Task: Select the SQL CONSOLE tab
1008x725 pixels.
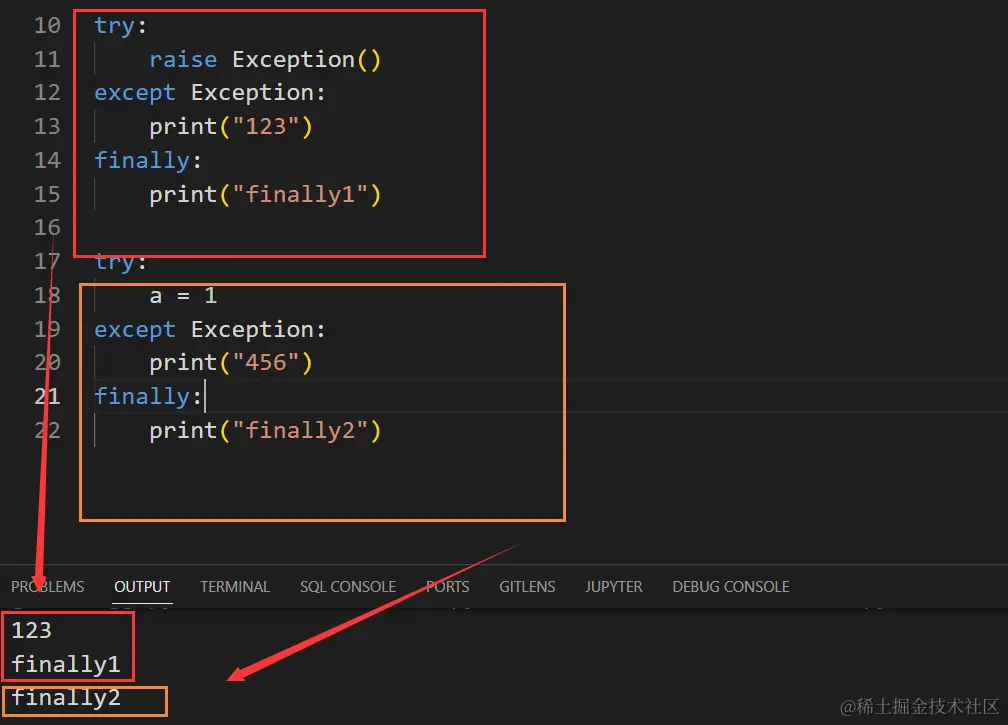Action: tap(348, 586)
